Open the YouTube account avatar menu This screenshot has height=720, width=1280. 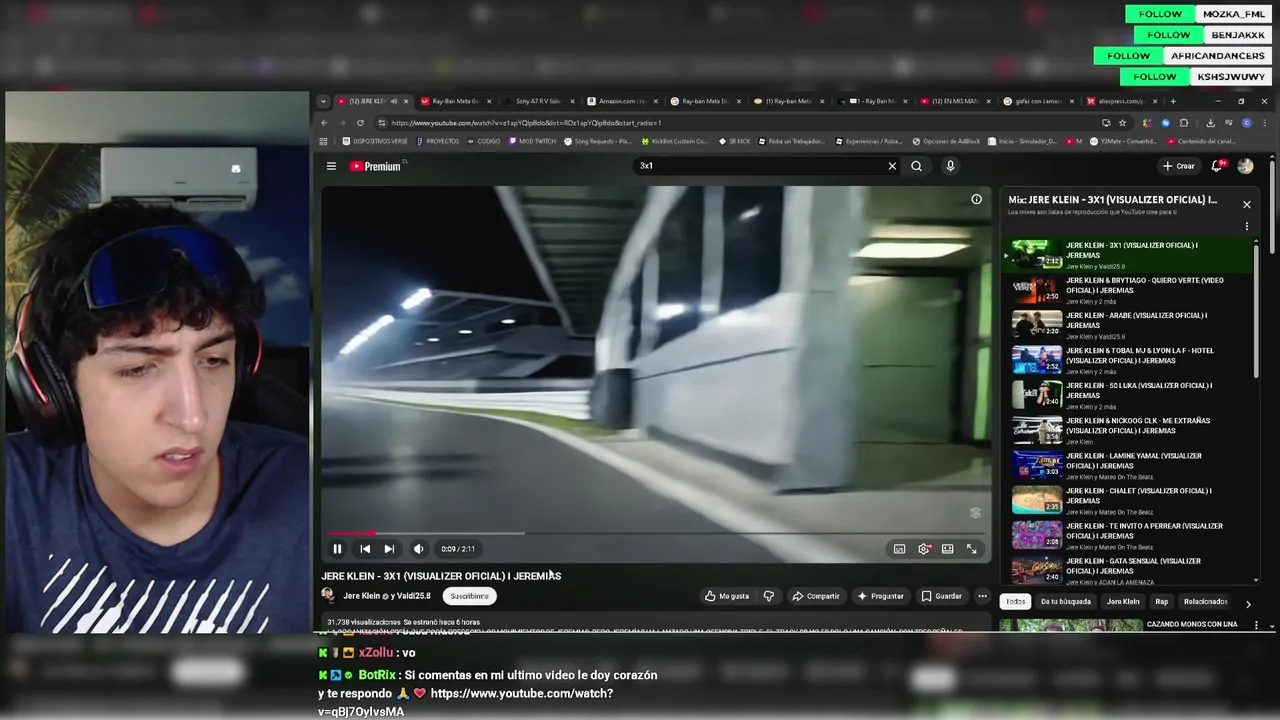tap(1245, 166)
